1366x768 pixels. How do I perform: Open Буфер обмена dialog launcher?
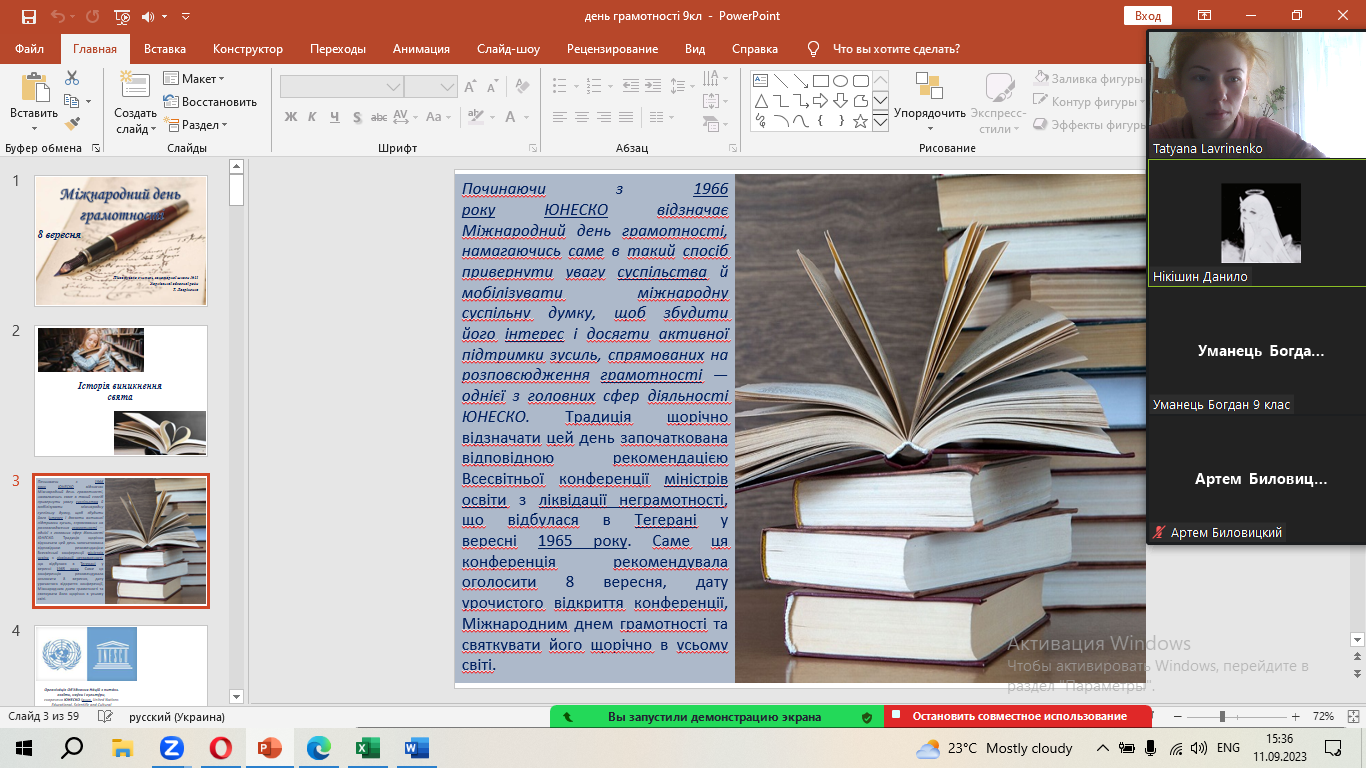click(96, 148)
